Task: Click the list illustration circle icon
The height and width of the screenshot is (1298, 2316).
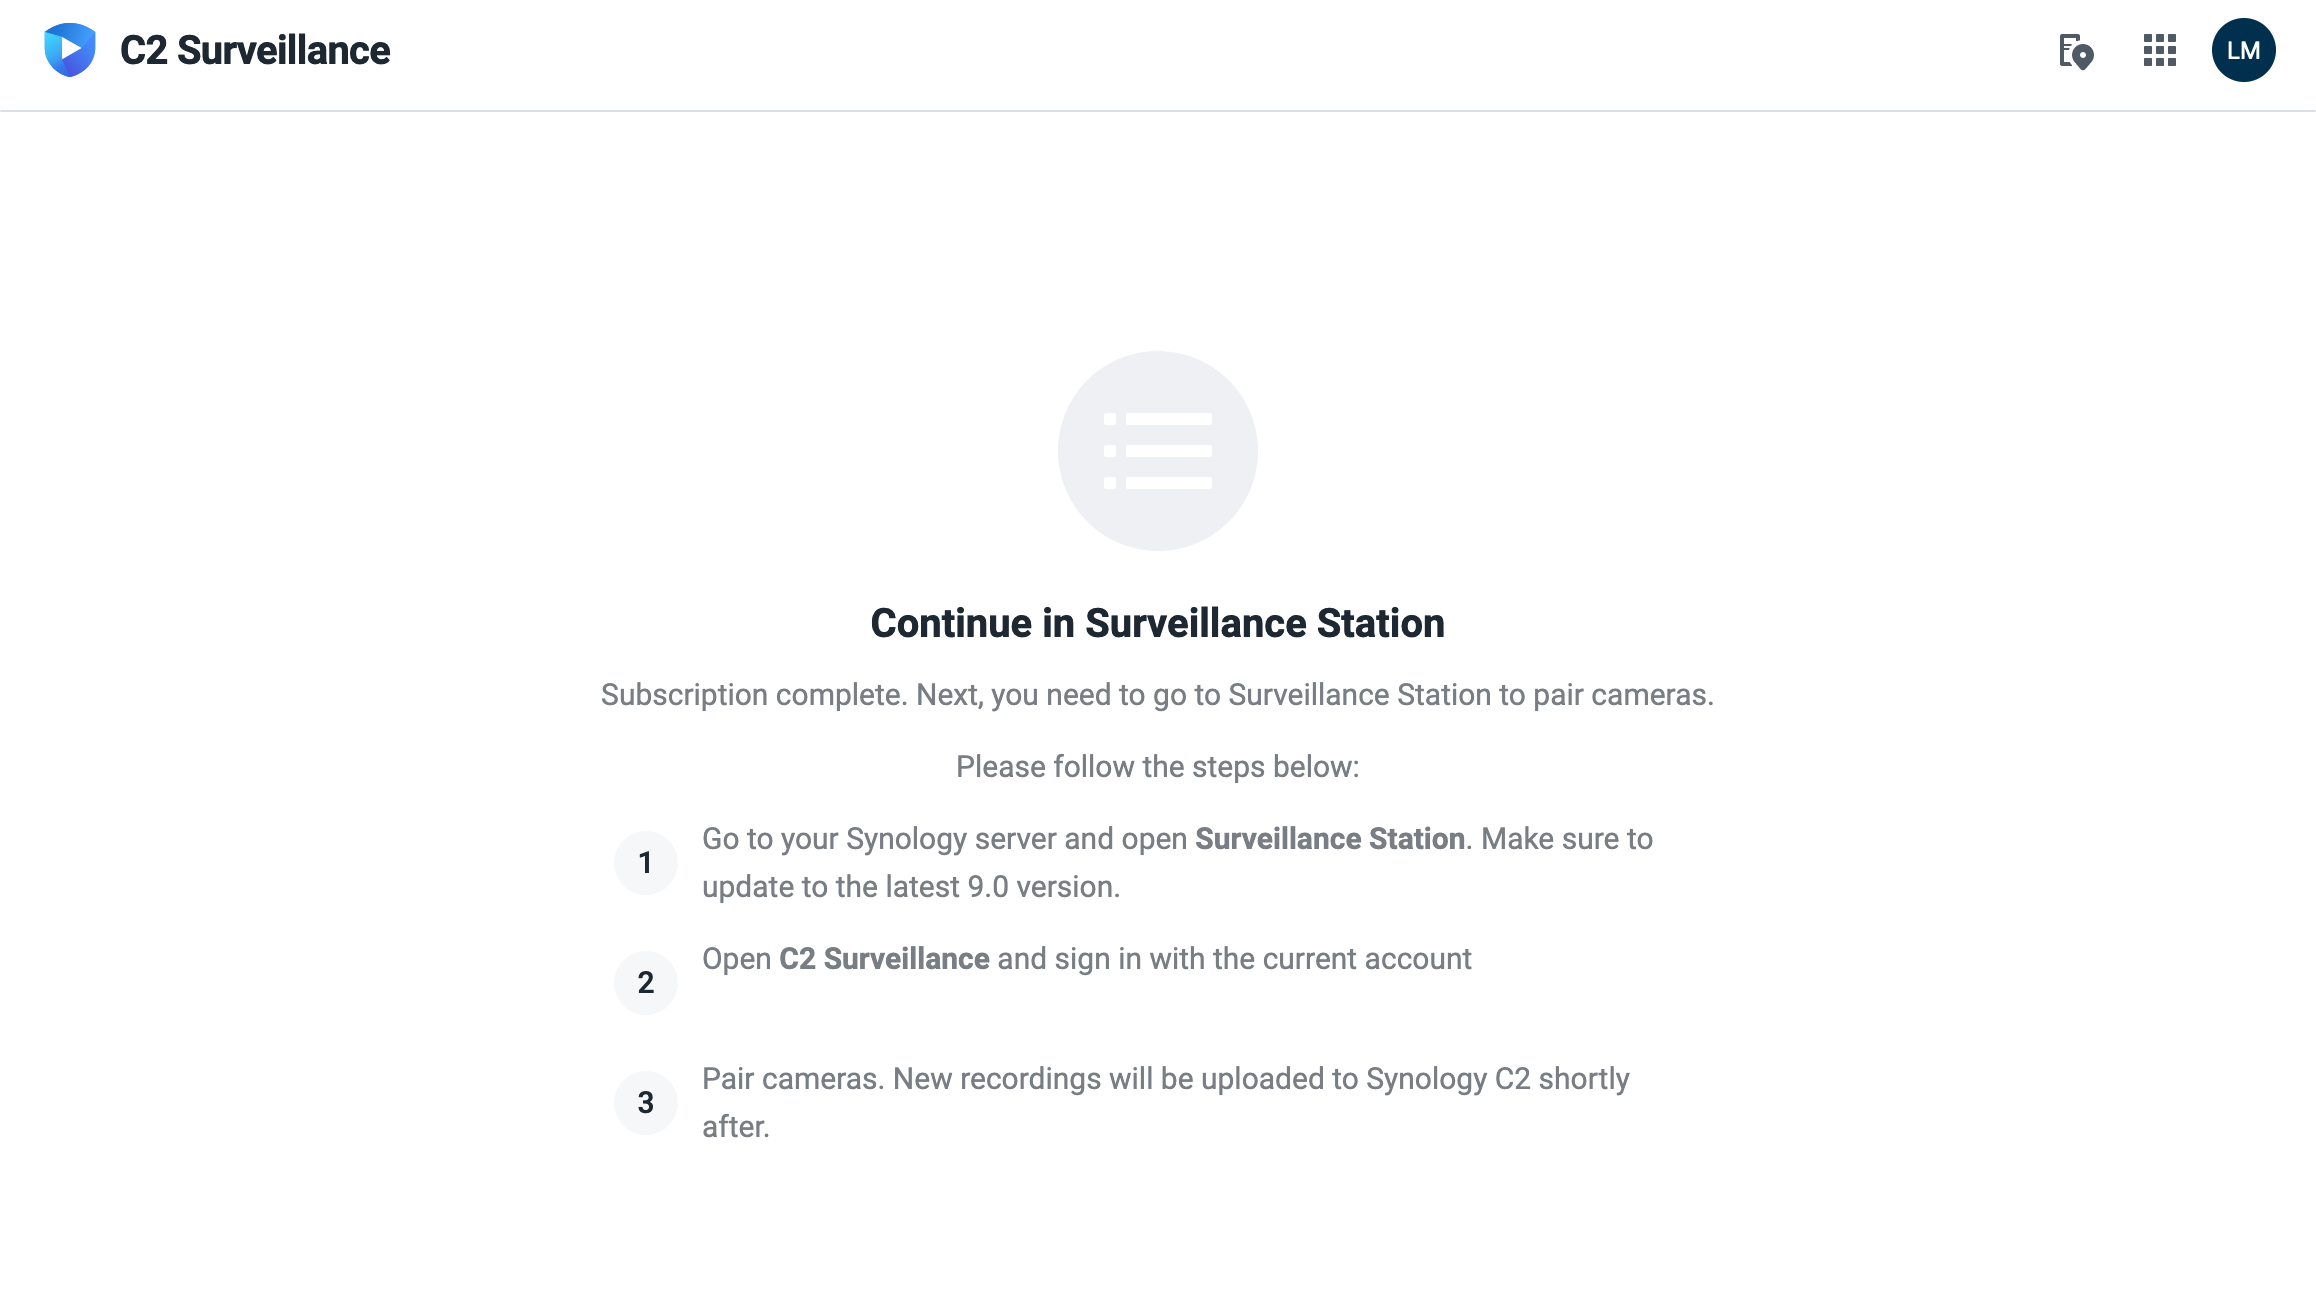Action: (1158, 451)
